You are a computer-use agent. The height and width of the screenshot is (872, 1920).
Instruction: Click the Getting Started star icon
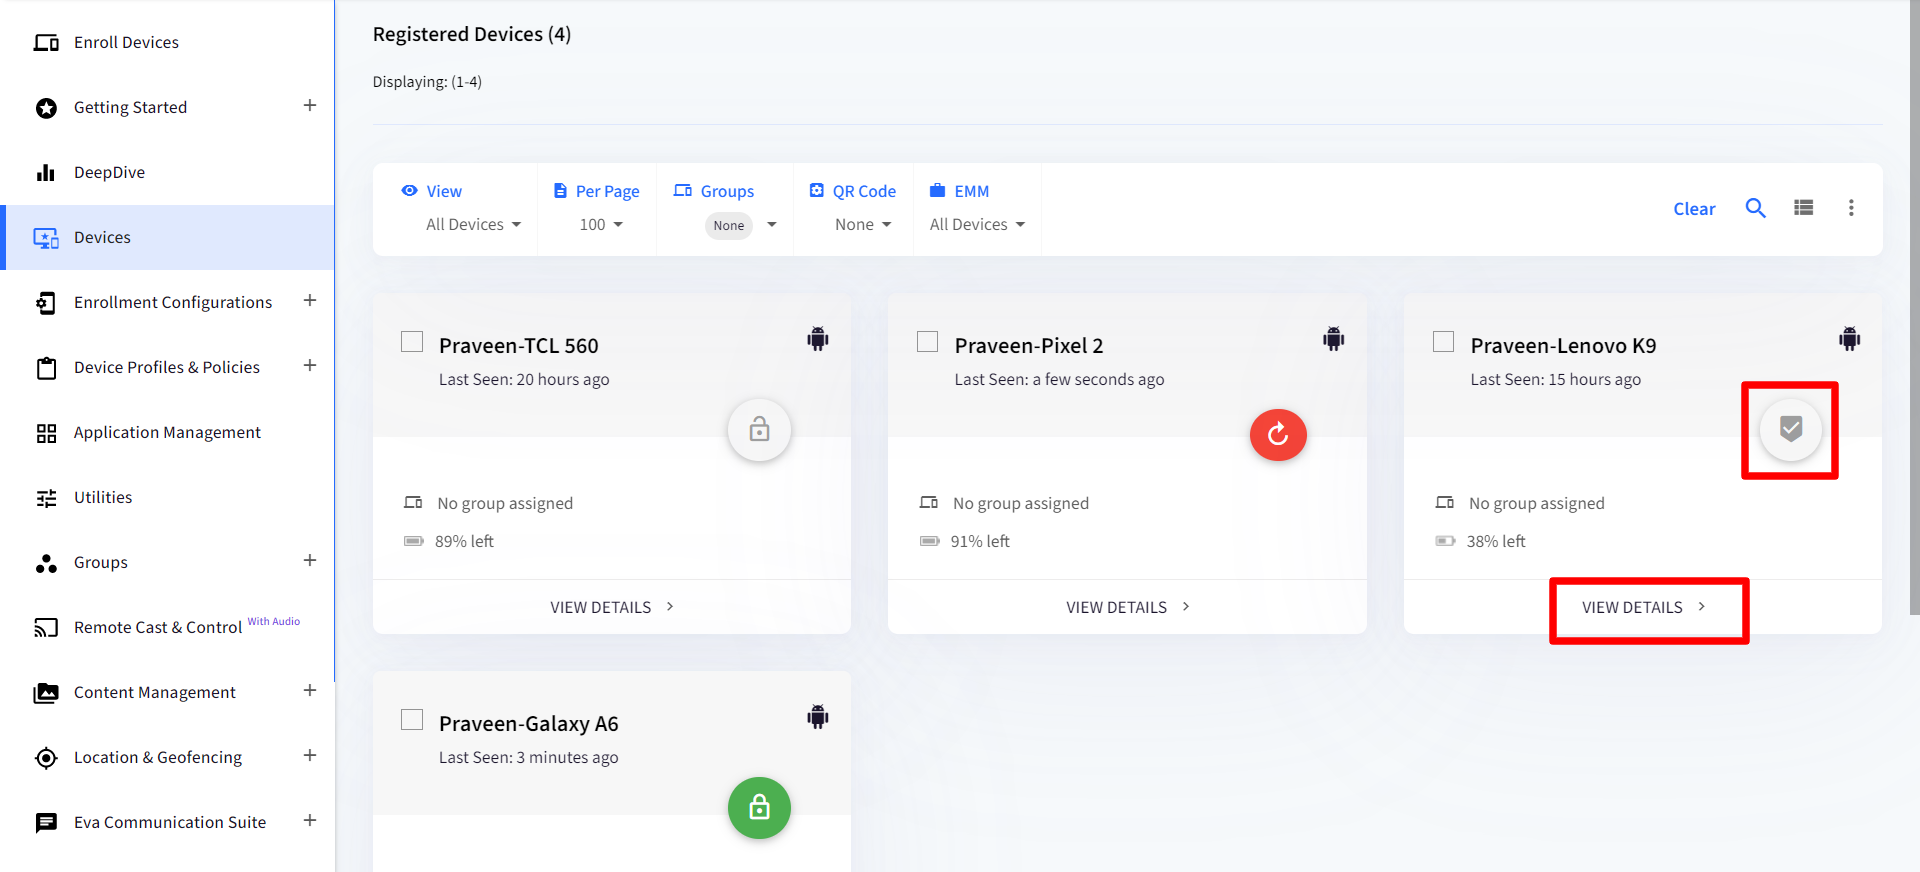point(46,108)
